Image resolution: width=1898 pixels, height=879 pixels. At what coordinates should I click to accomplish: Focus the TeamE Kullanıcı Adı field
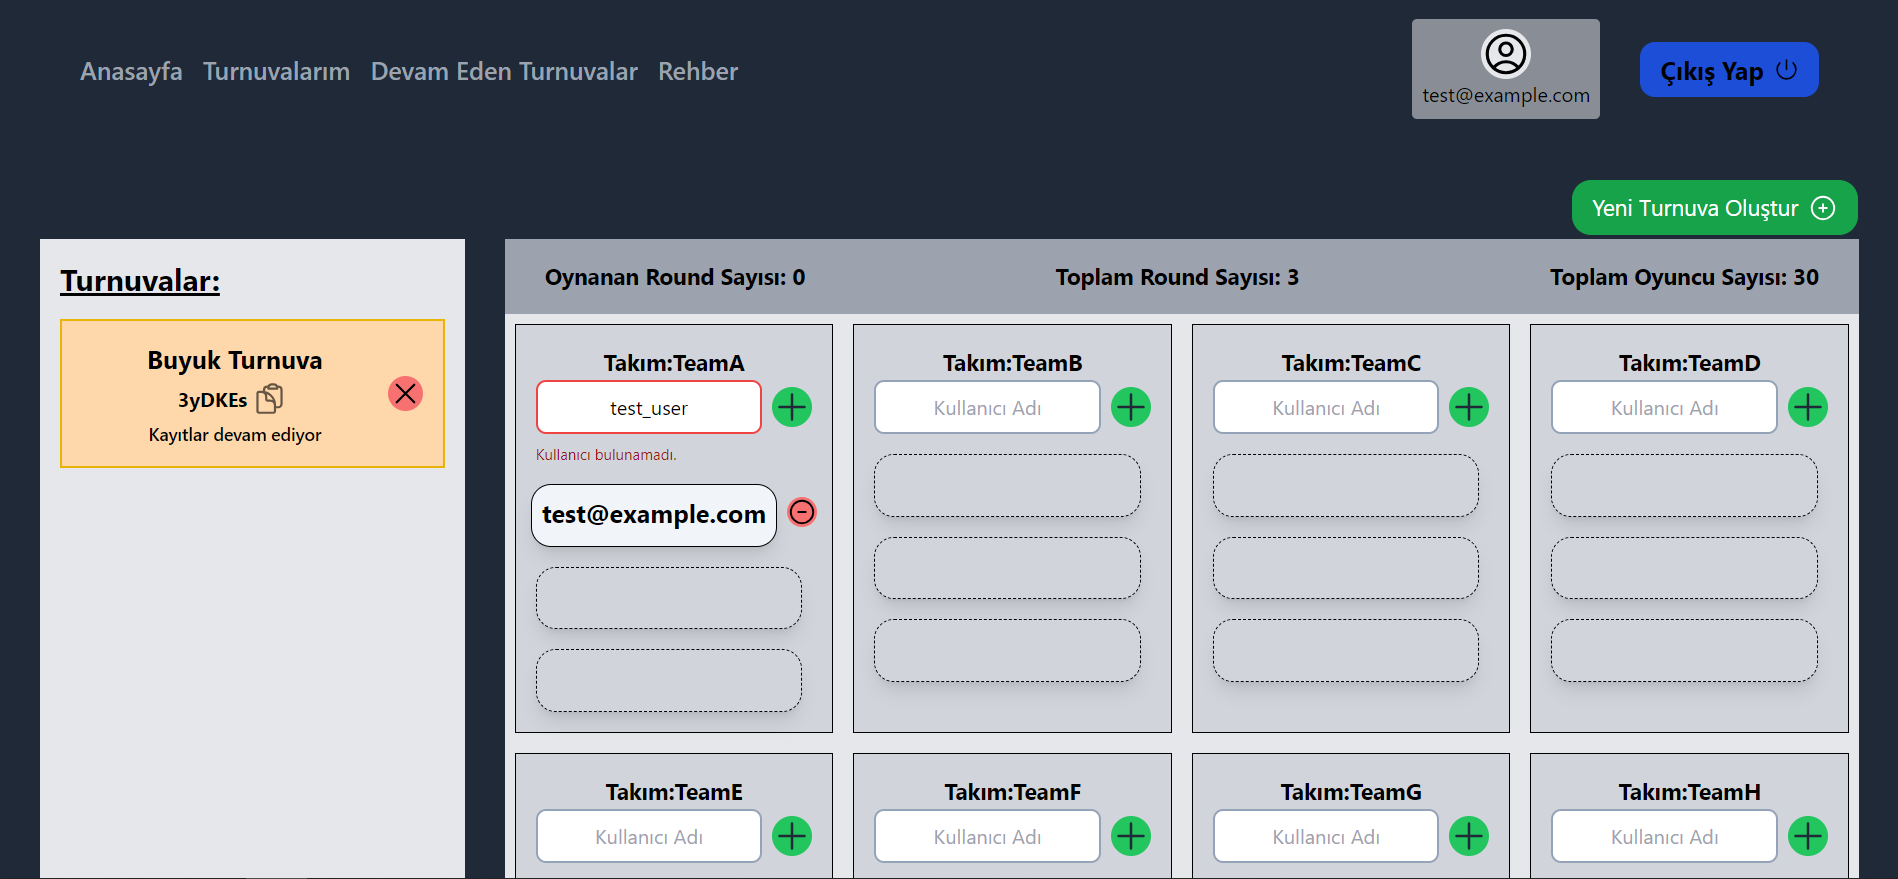[648, 836]
